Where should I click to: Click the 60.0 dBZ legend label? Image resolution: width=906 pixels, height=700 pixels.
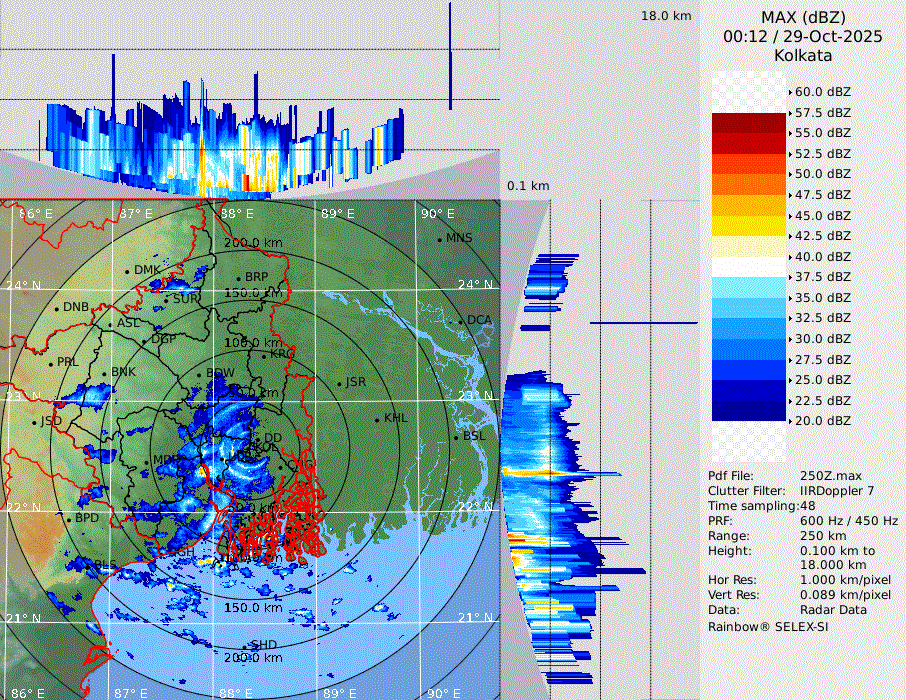(822, 92)
